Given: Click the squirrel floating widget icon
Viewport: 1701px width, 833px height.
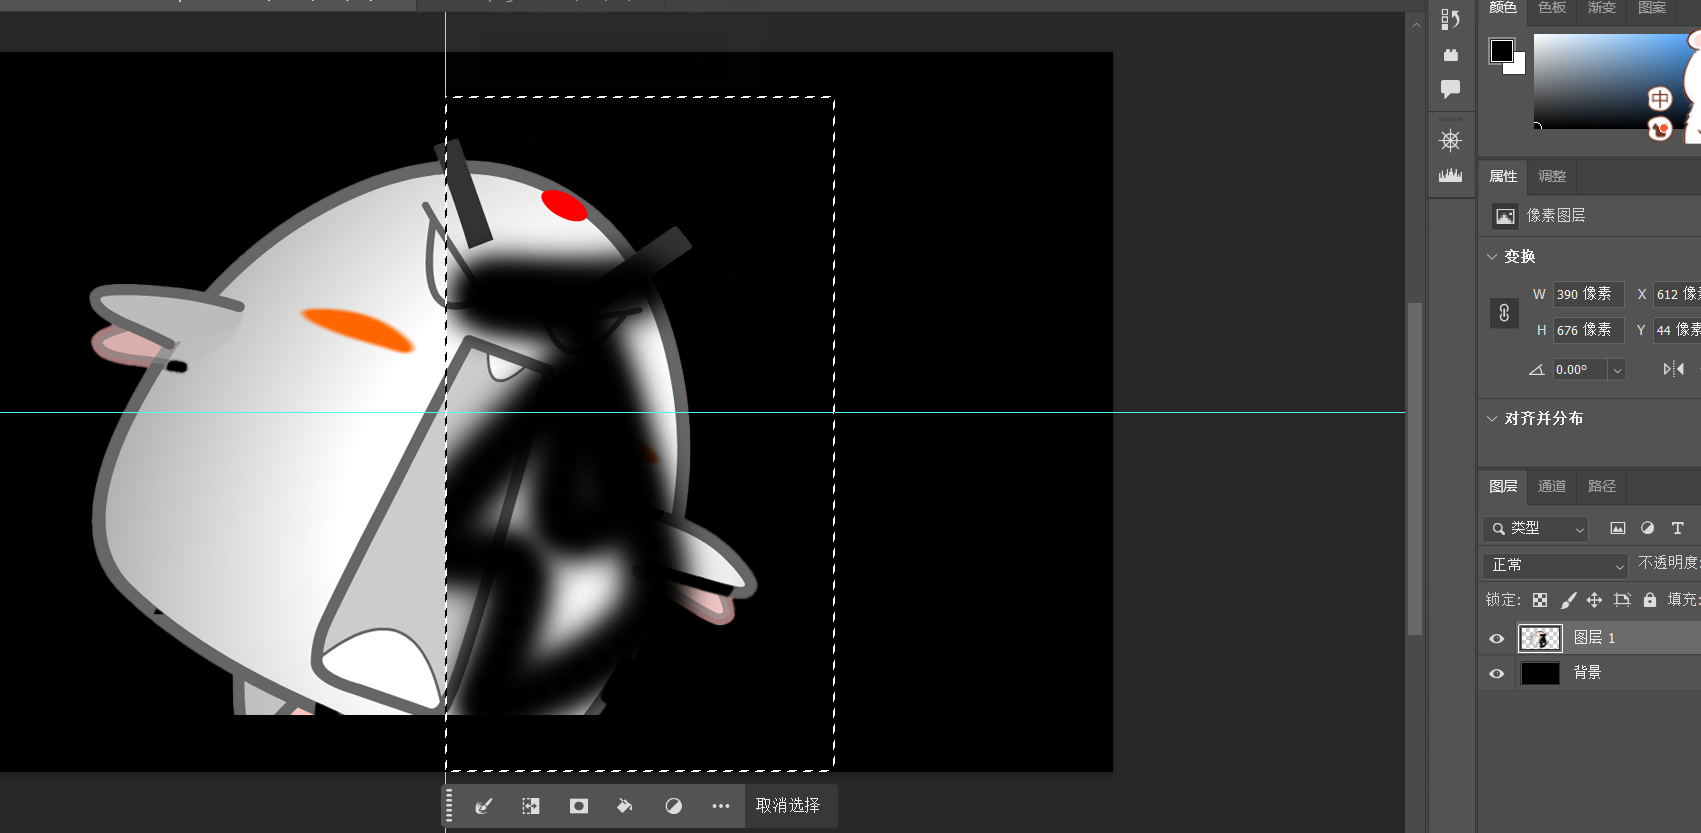Looking at the screenshot, I should 1660,129.
